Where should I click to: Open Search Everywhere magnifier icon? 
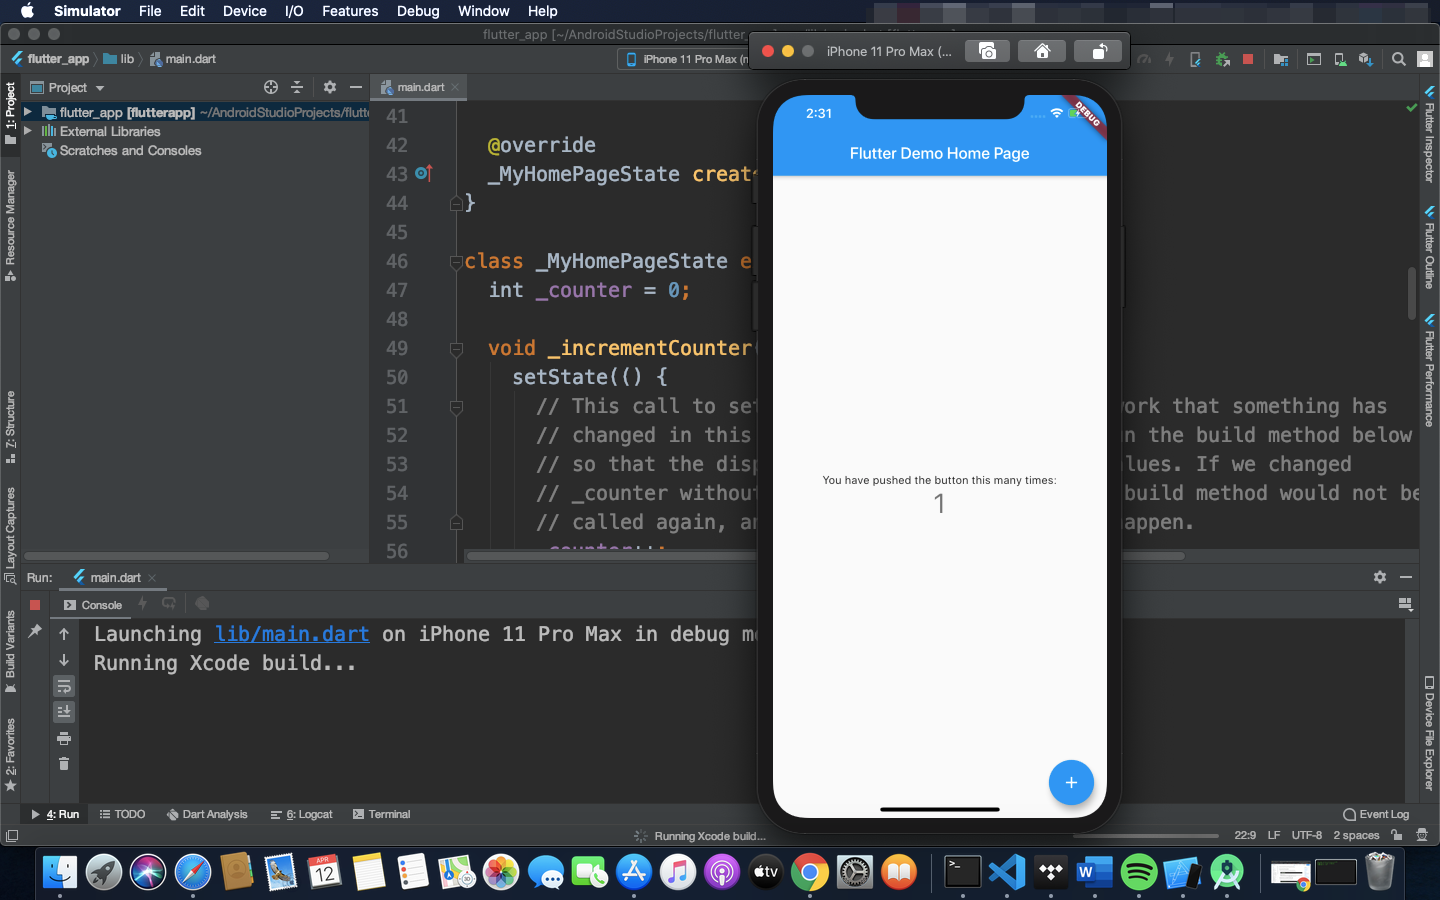(1398, 59)
